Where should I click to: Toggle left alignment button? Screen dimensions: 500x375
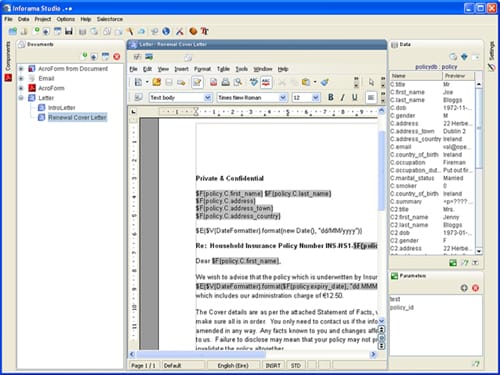(370, 97)
